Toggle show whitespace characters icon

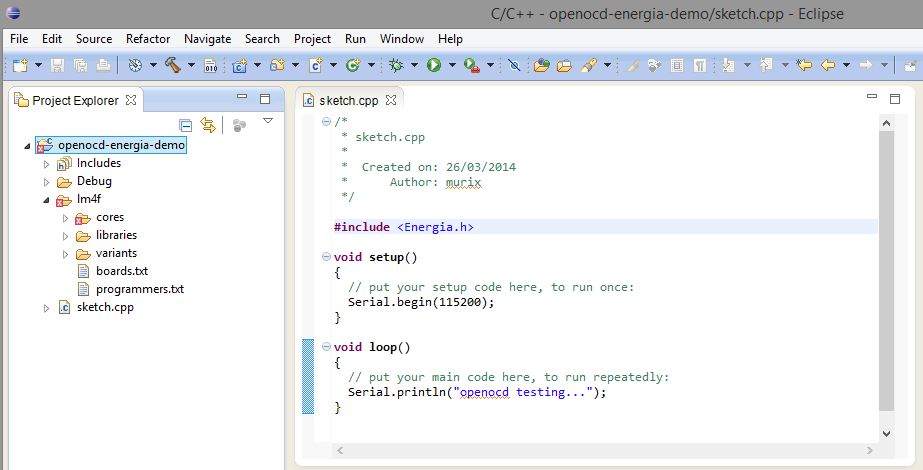click(699, 65)
